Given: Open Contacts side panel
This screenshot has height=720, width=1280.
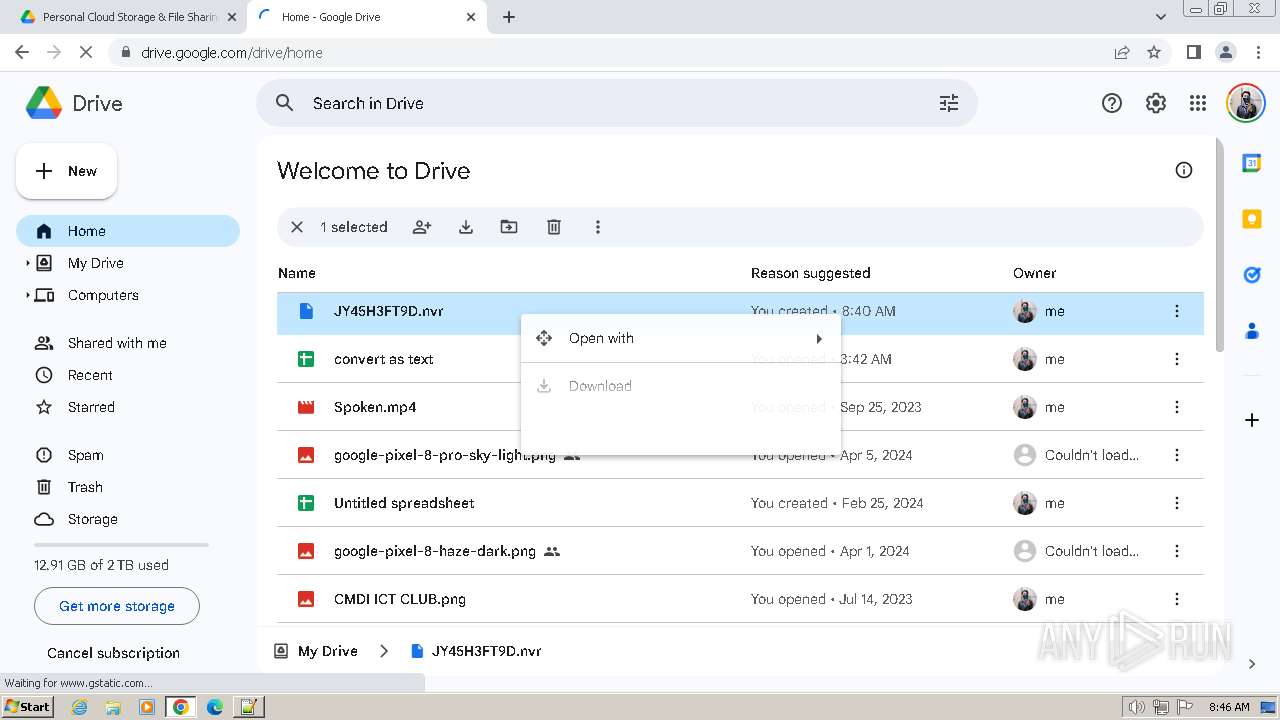Looking at the screenshot, I should click(1251, 331).
